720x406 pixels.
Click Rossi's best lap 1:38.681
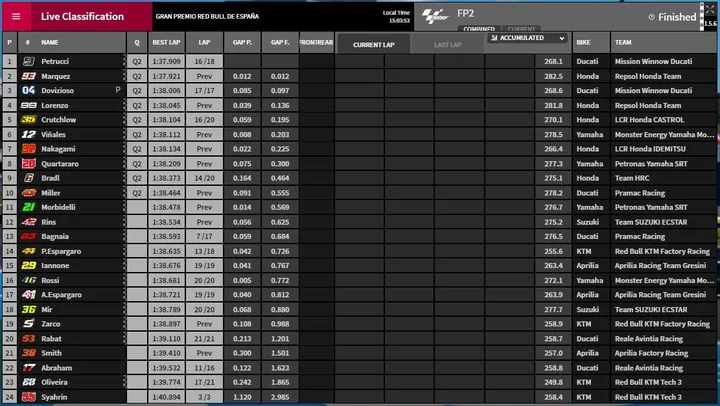click(166, 280)
